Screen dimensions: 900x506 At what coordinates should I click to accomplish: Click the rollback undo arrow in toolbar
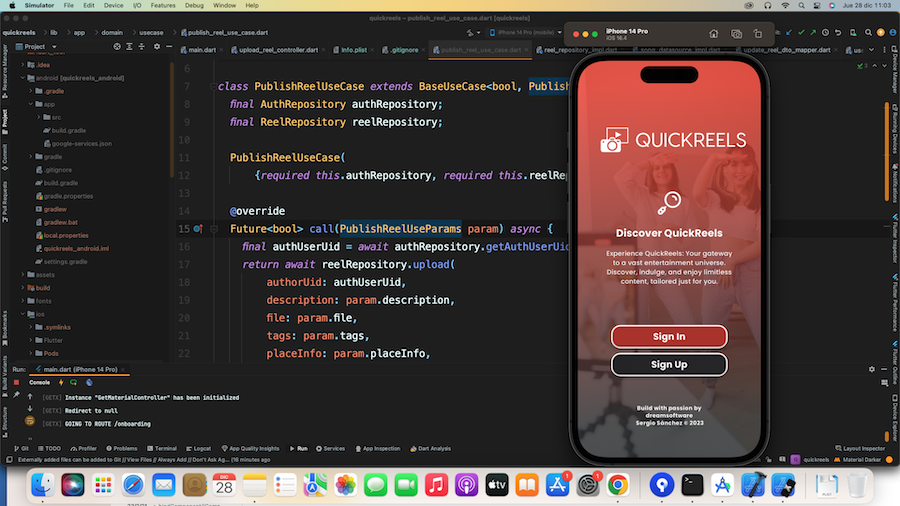pyautogui.click(x=838, y=33)
